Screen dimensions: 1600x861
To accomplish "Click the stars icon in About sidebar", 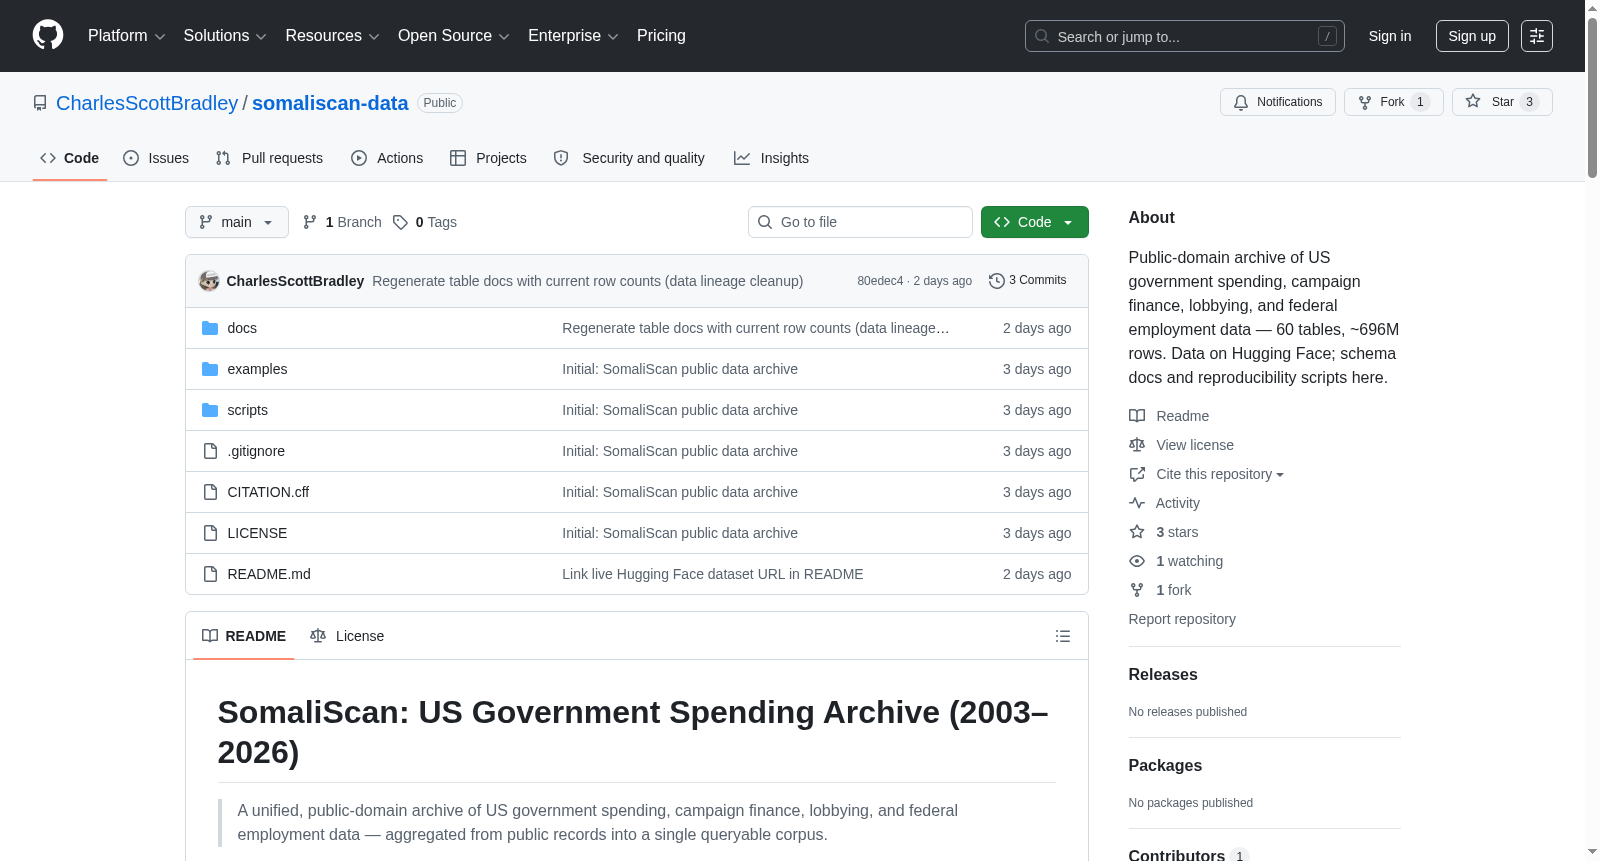I will click(1137, 532).
